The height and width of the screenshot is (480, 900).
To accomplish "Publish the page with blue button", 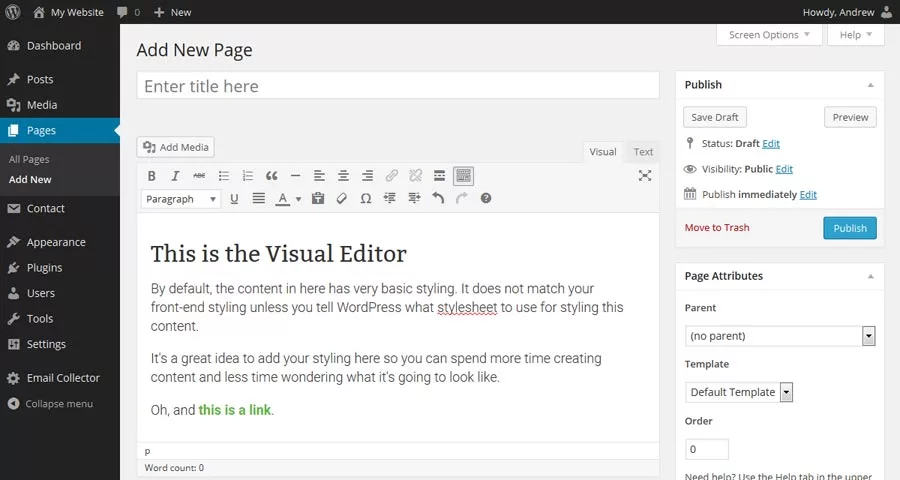I will 850,228.
